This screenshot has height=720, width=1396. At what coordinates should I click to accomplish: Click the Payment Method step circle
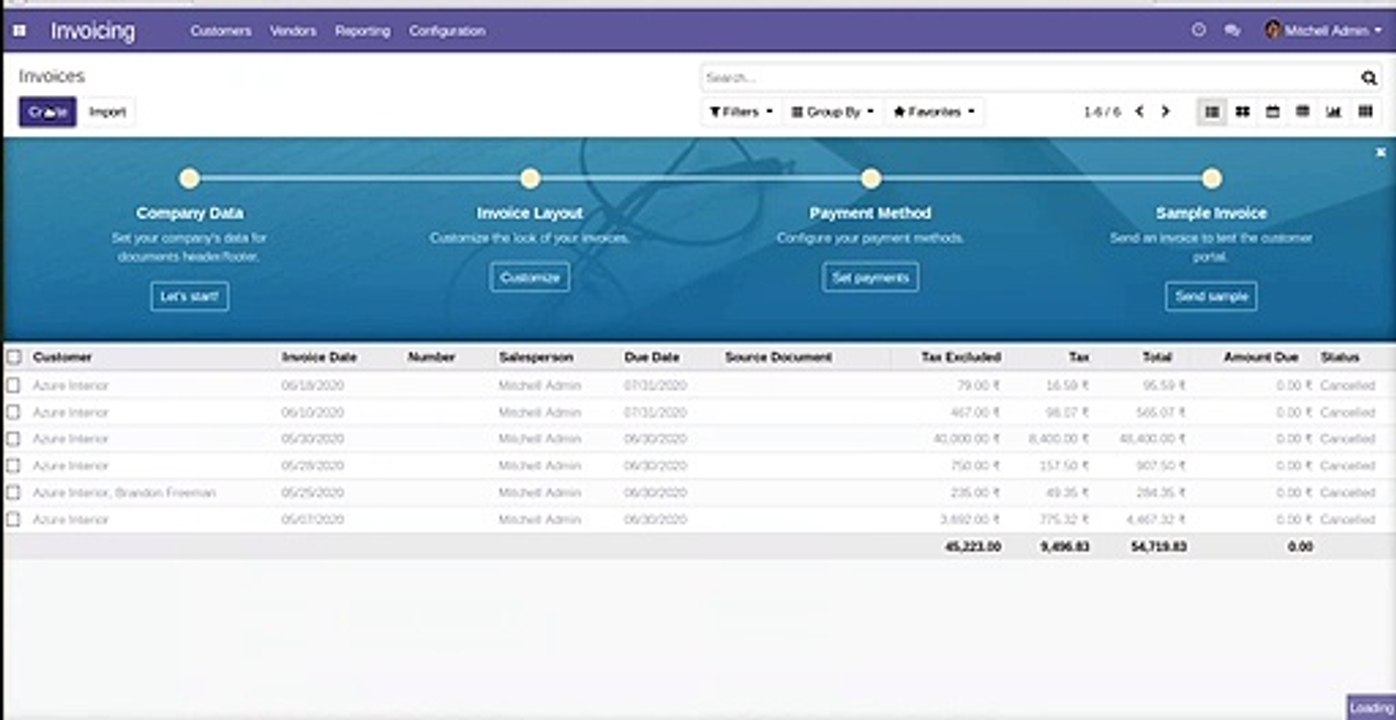(x=871, y=179)
